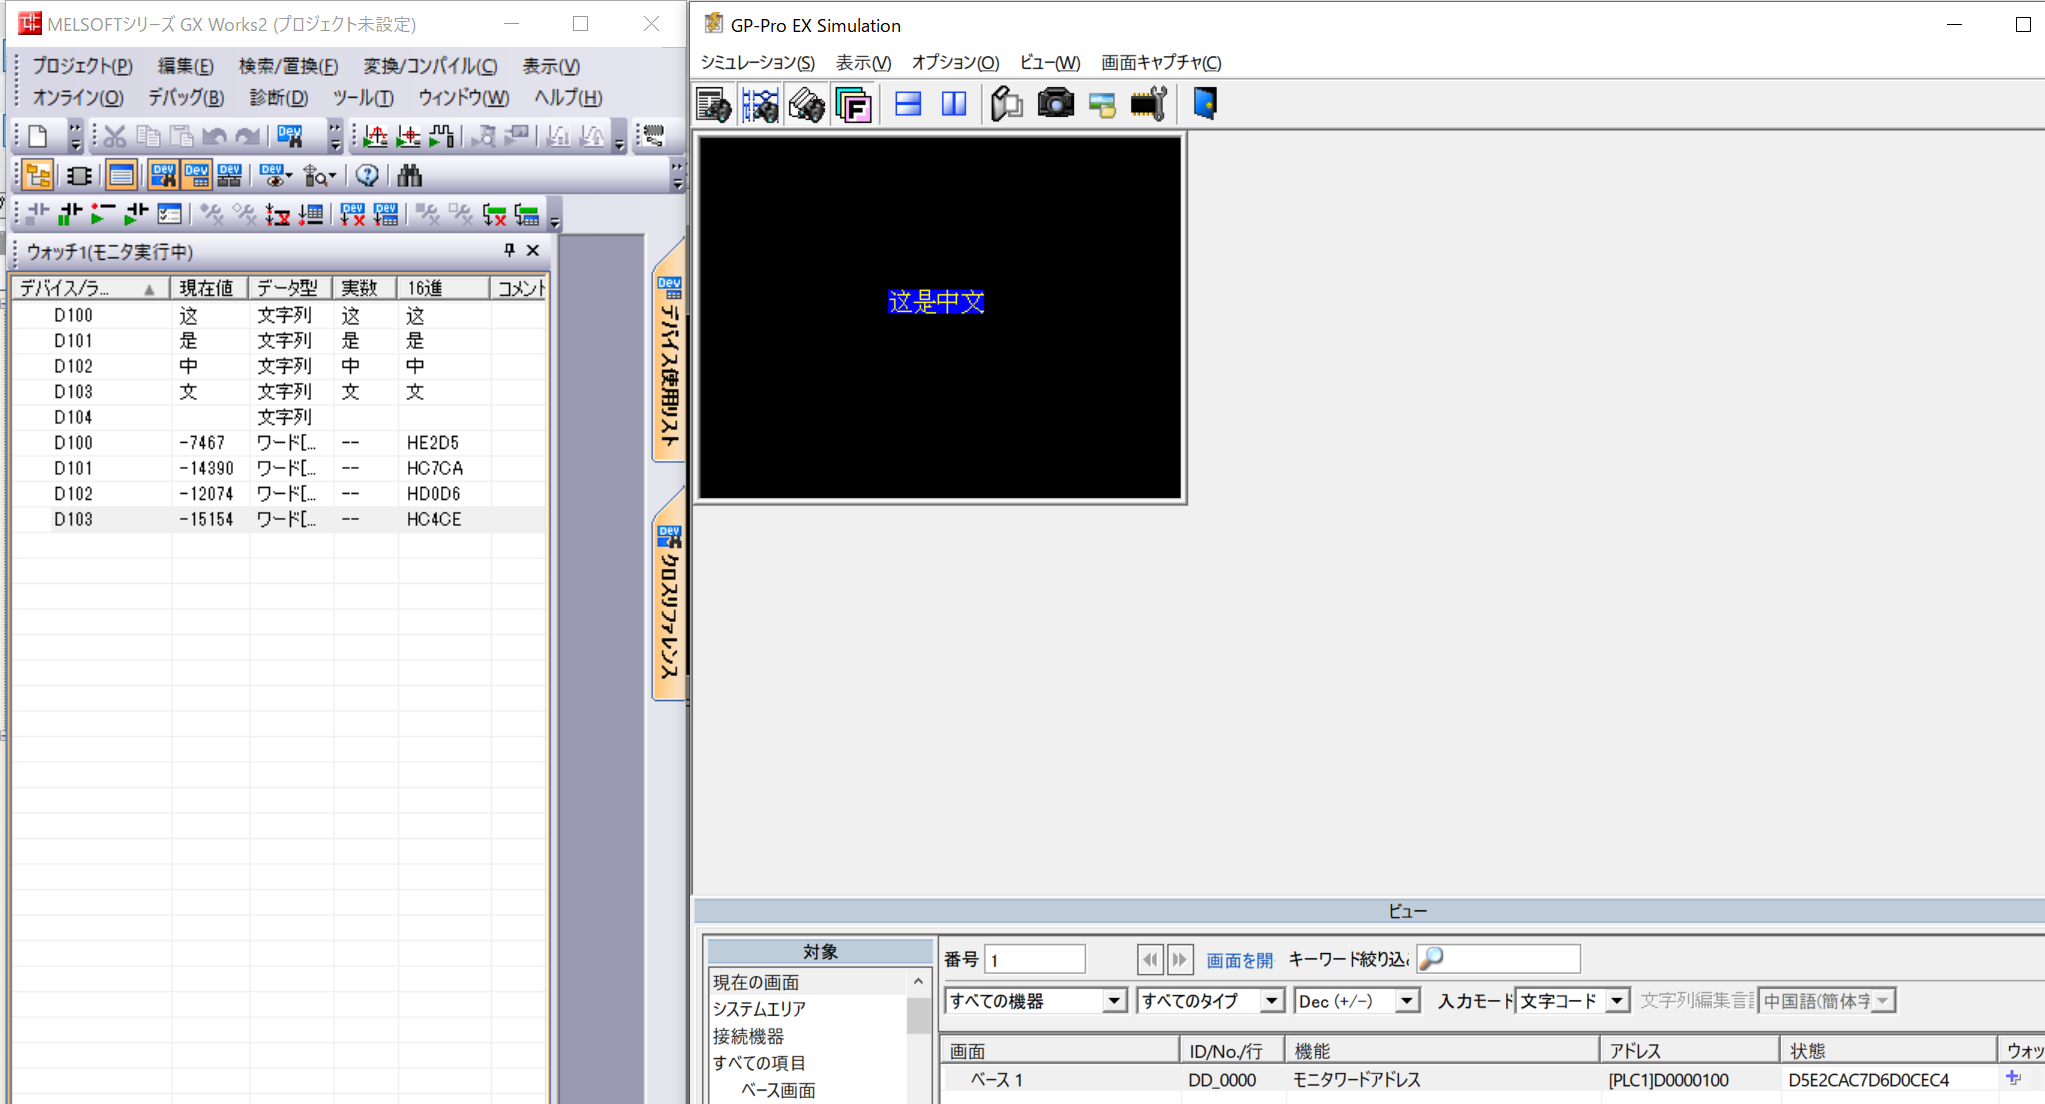The image size is (2045, 1104).
Task: Click the binoculars find icon in GX Works2
Action: [x=409, y=176]
